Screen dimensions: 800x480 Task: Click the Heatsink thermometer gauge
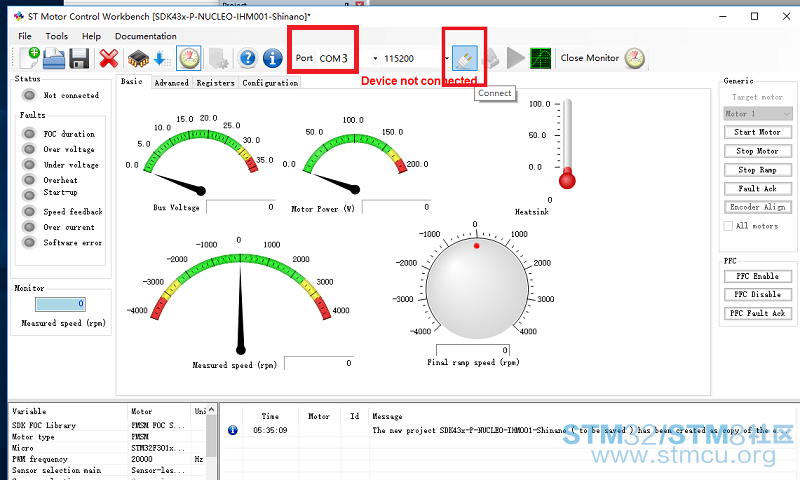point(567,144)
